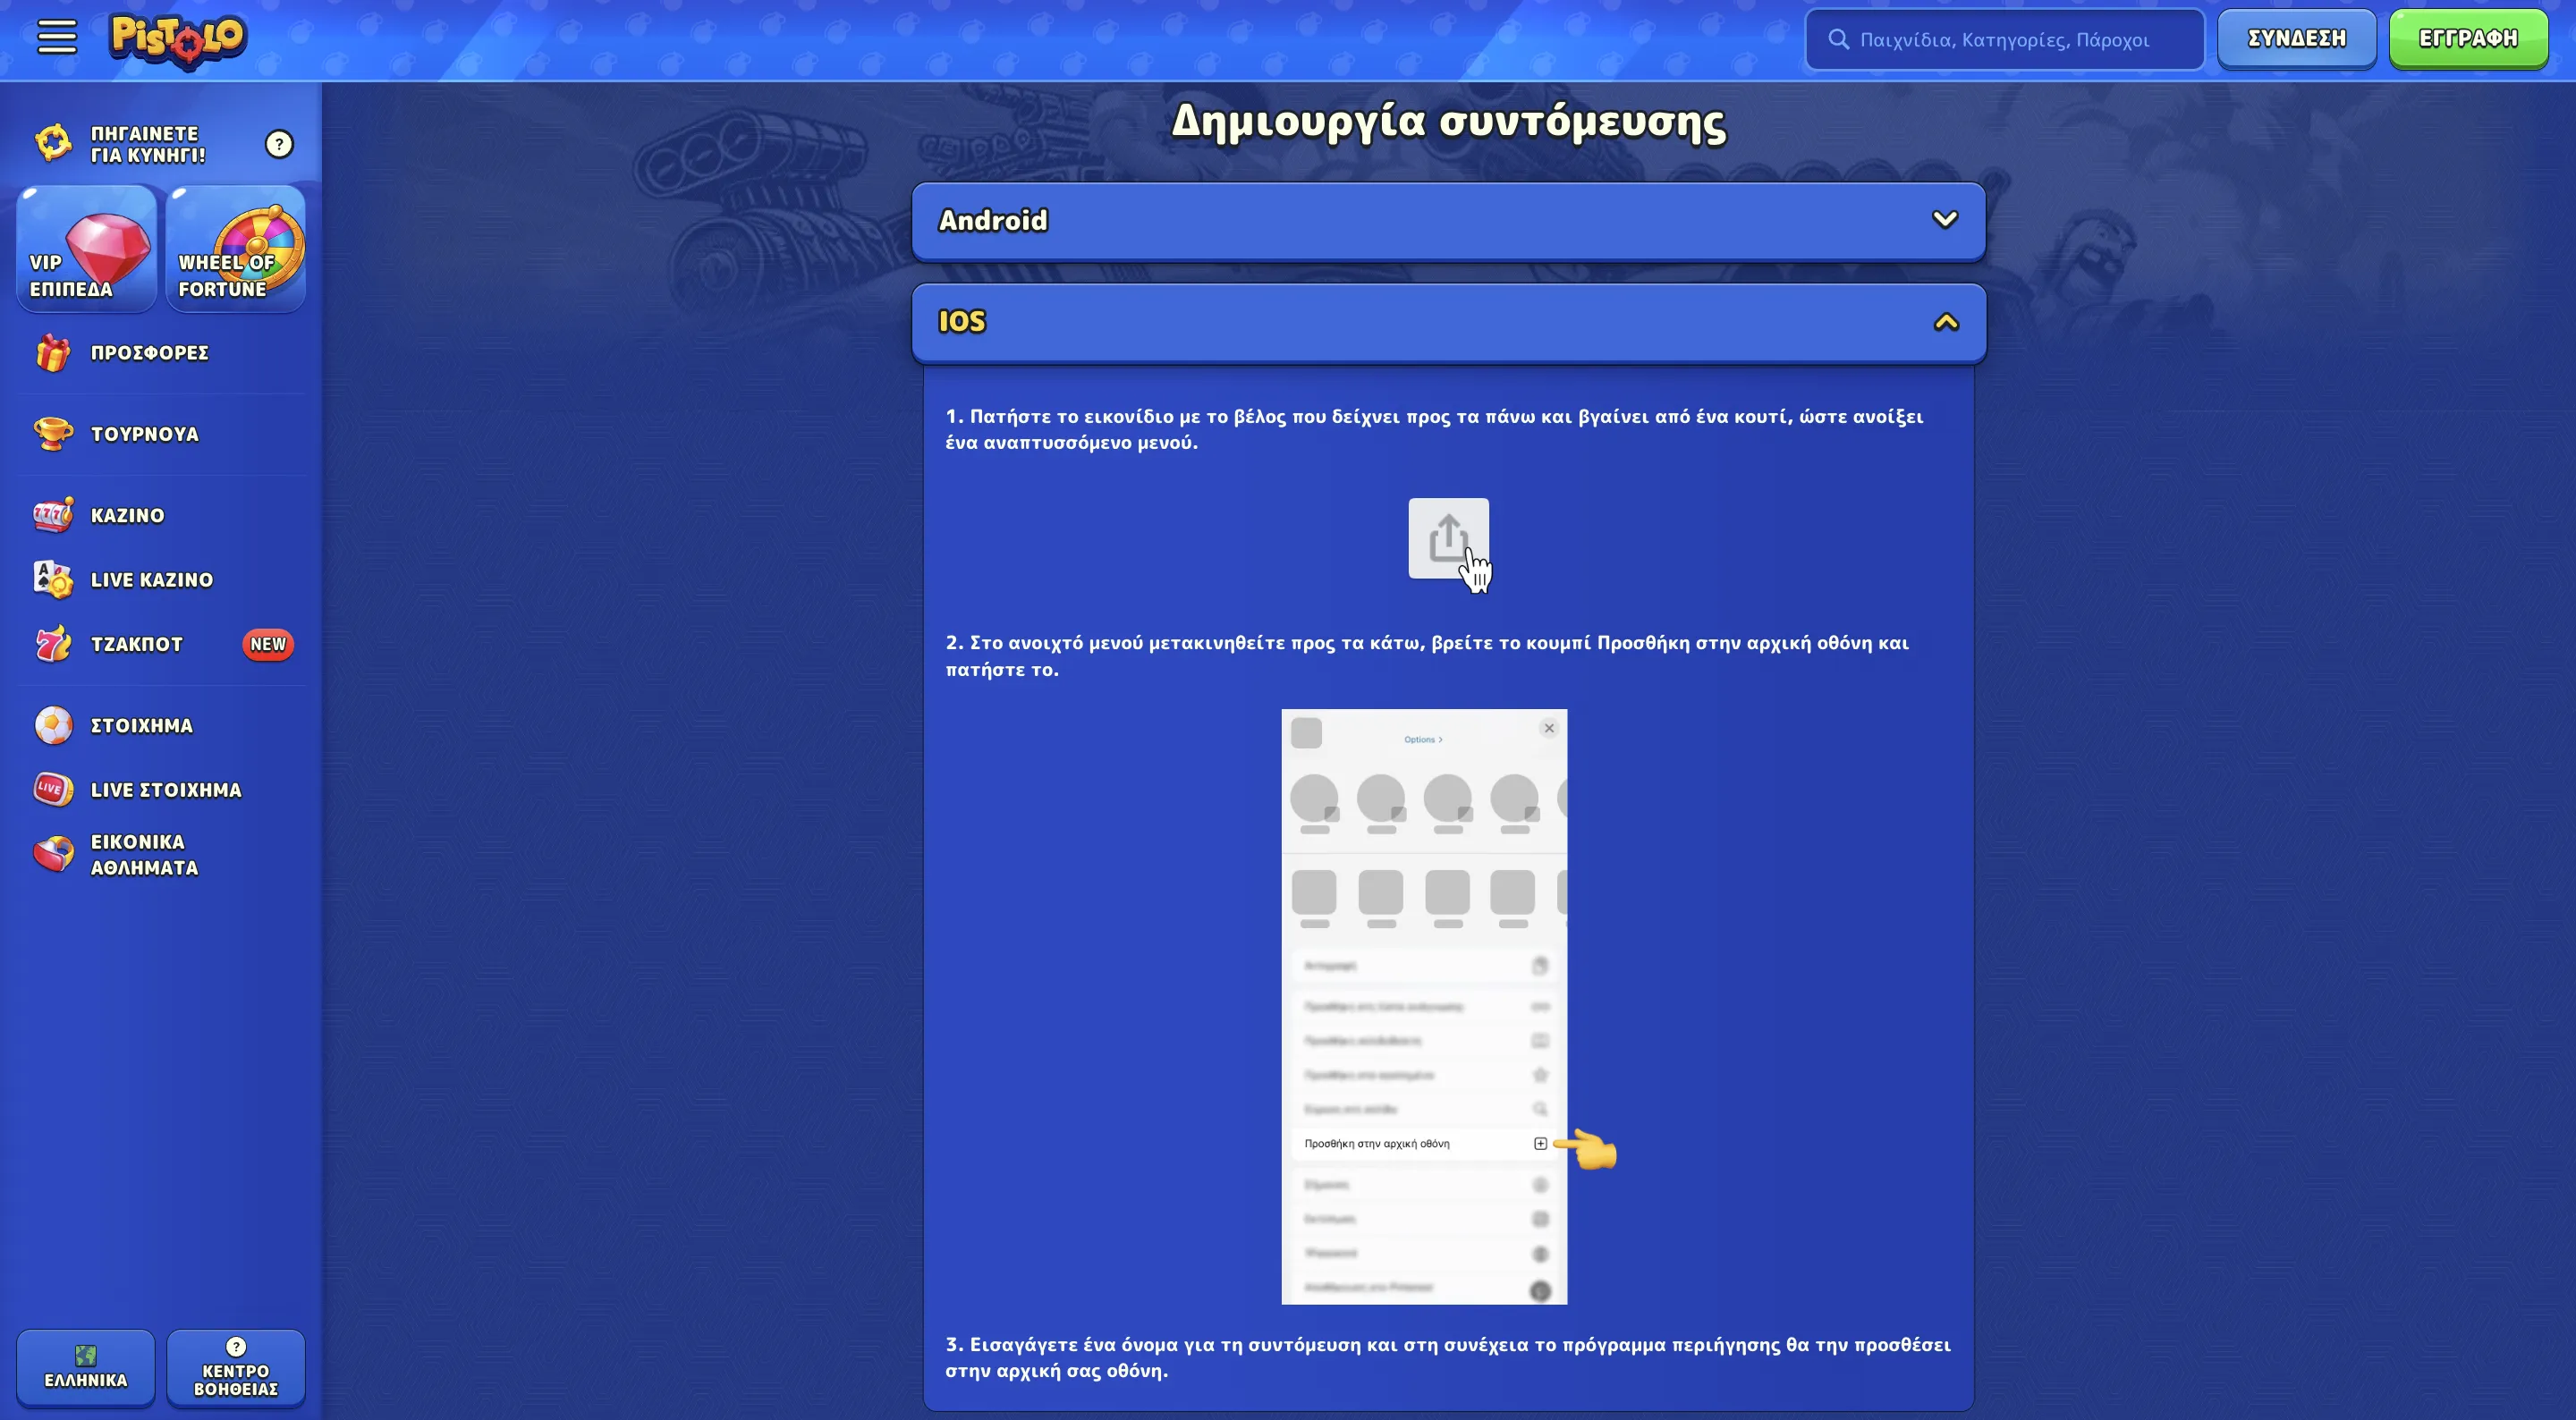Click the ΤΟΥΡΝΟΥΑ trophy icon

pos(53,433)
